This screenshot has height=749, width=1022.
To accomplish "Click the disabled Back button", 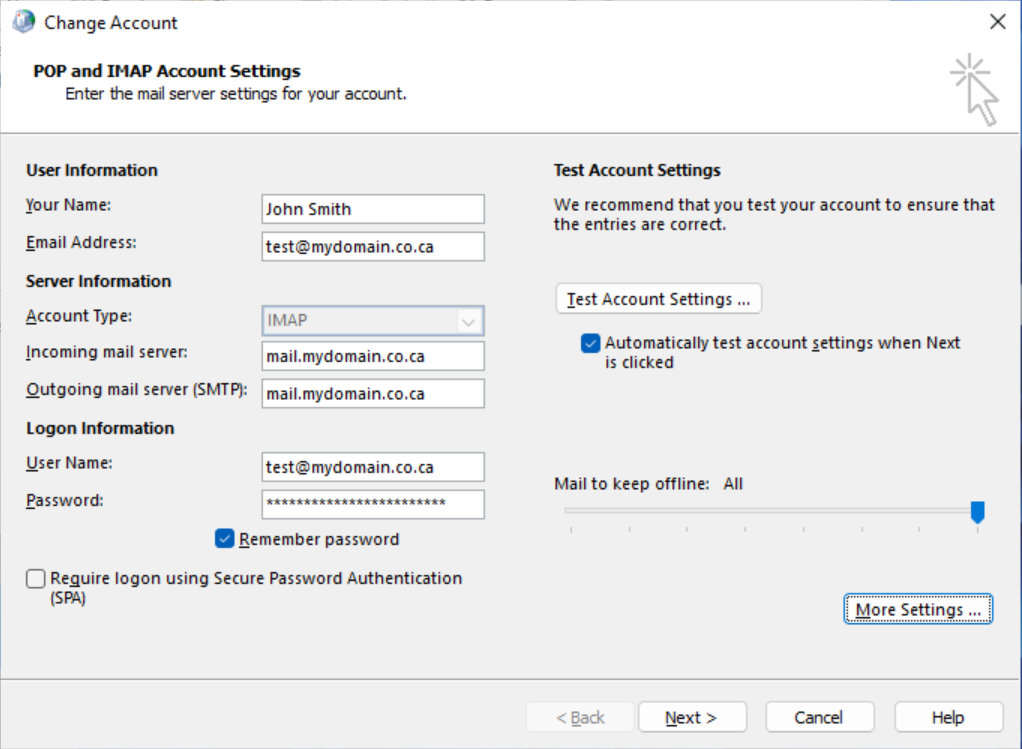I will 580,717.
